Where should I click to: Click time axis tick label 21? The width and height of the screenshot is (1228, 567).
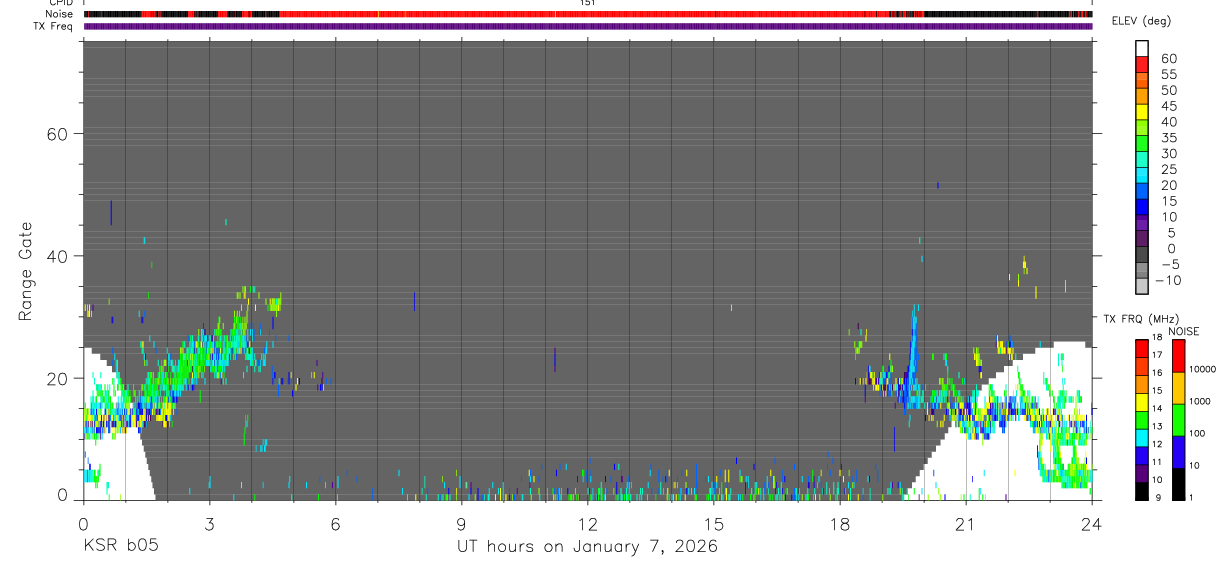pos(965,523)
